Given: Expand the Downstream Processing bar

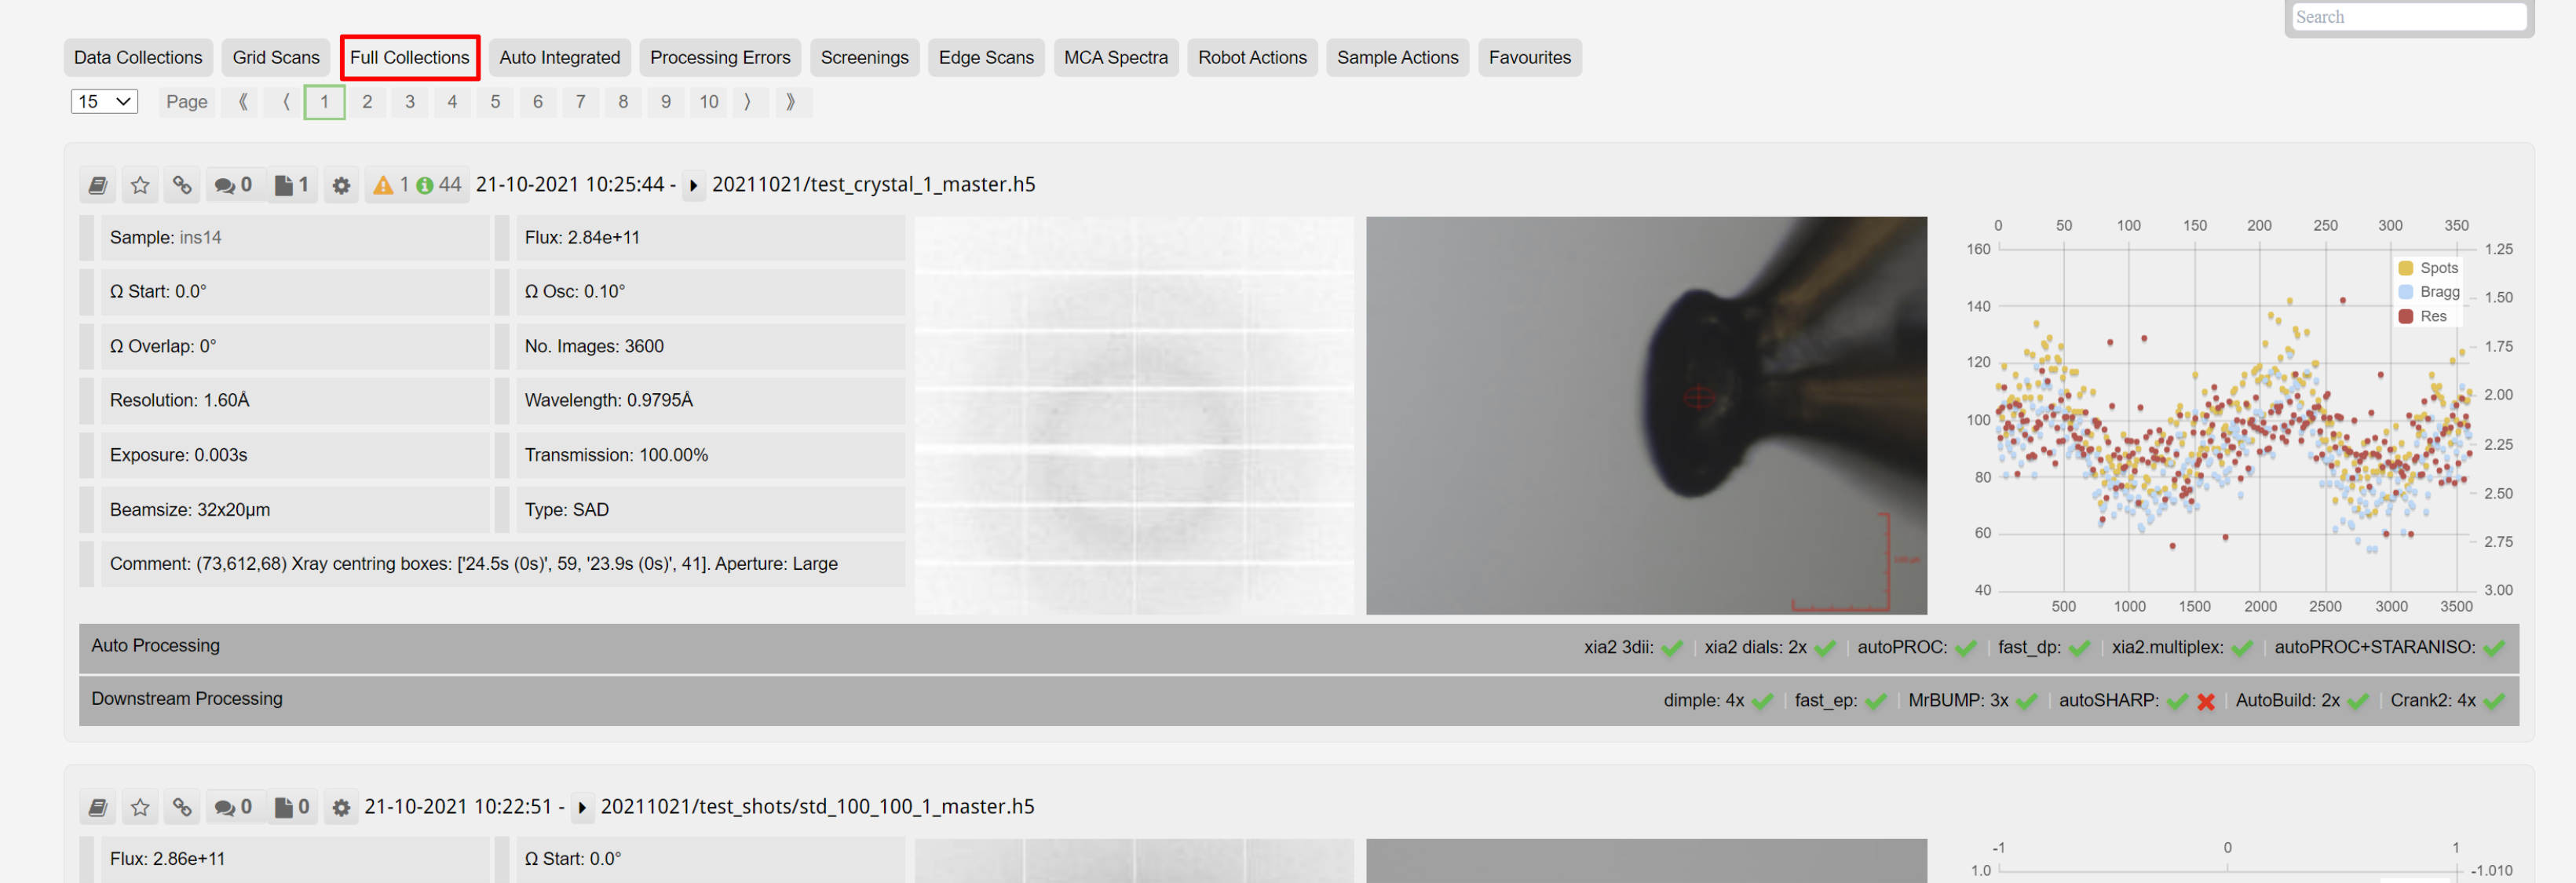Looking at the screenshot, I should point(1298,700).
